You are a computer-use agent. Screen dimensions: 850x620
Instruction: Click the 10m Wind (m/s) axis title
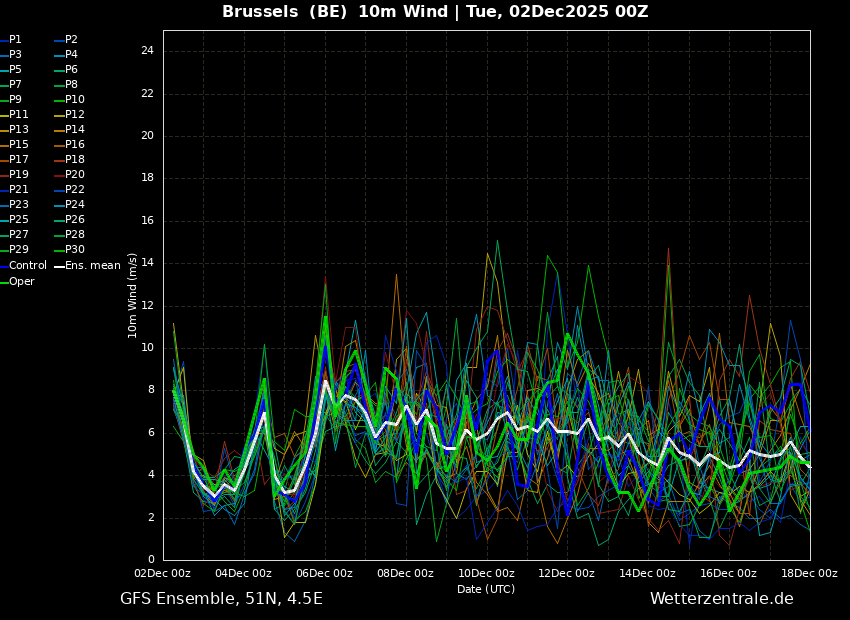click(x=133, y=295)
